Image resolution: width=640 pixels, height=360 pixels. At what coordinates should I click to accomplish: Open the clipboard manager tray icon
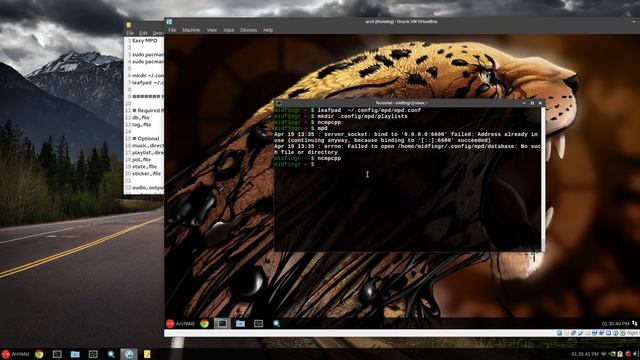click(x=620, y=354)
